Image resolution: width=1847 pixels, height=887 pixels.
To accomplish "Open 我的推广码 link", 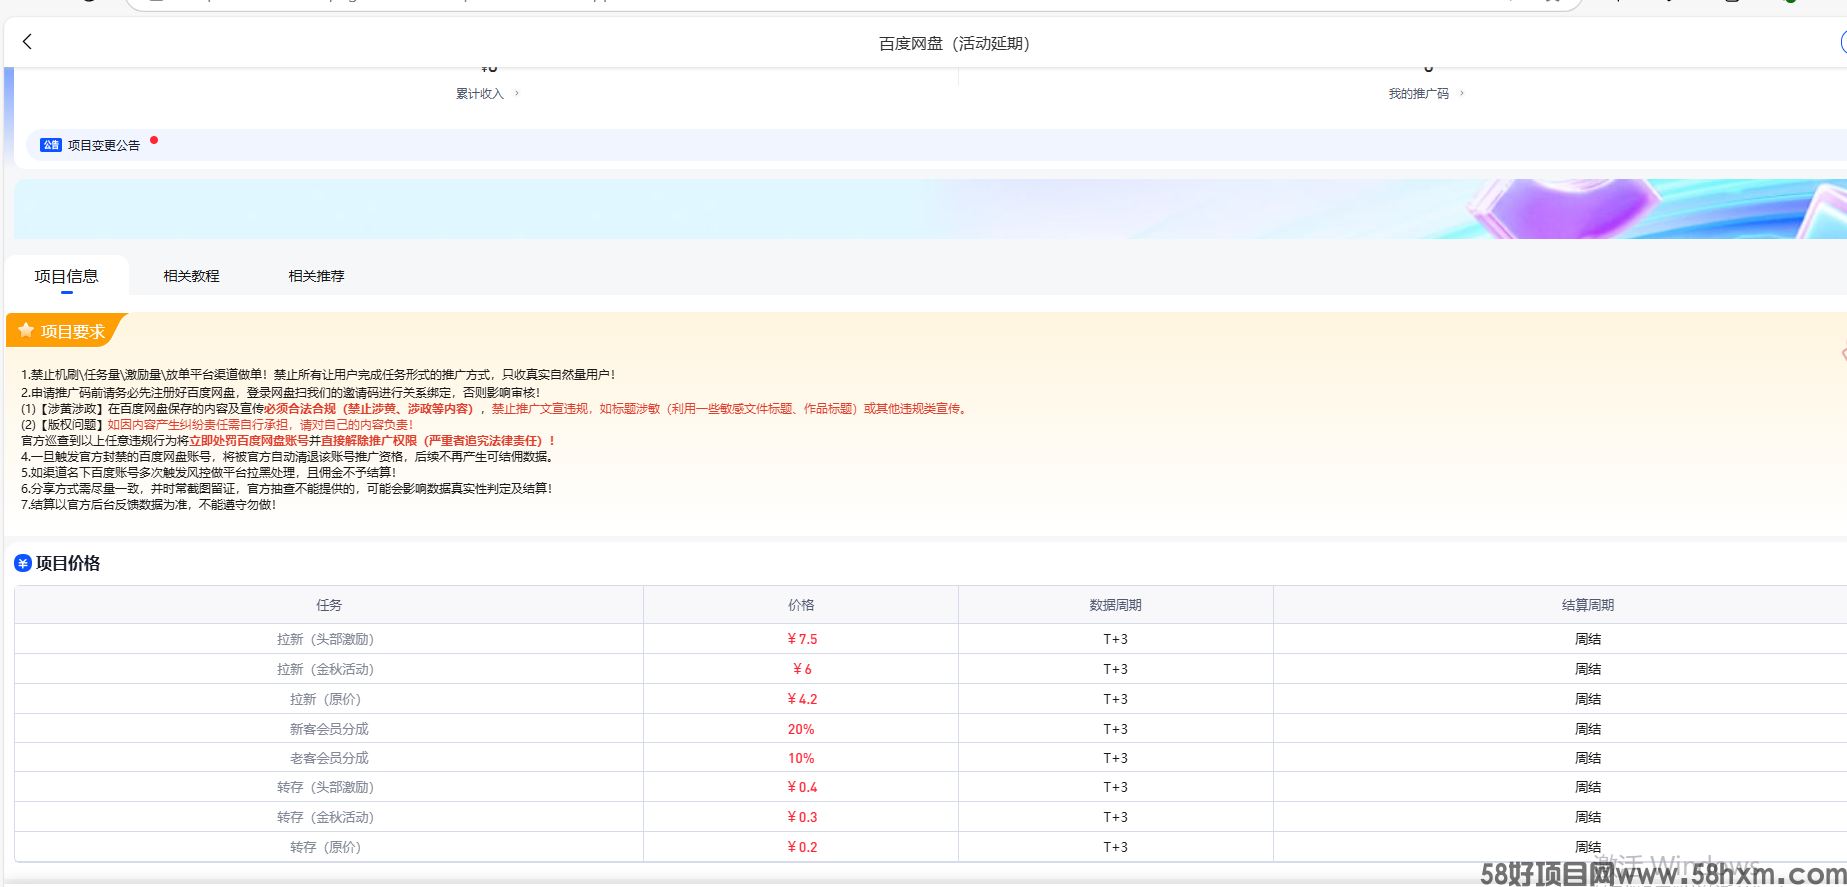I will pos(1418,94).
